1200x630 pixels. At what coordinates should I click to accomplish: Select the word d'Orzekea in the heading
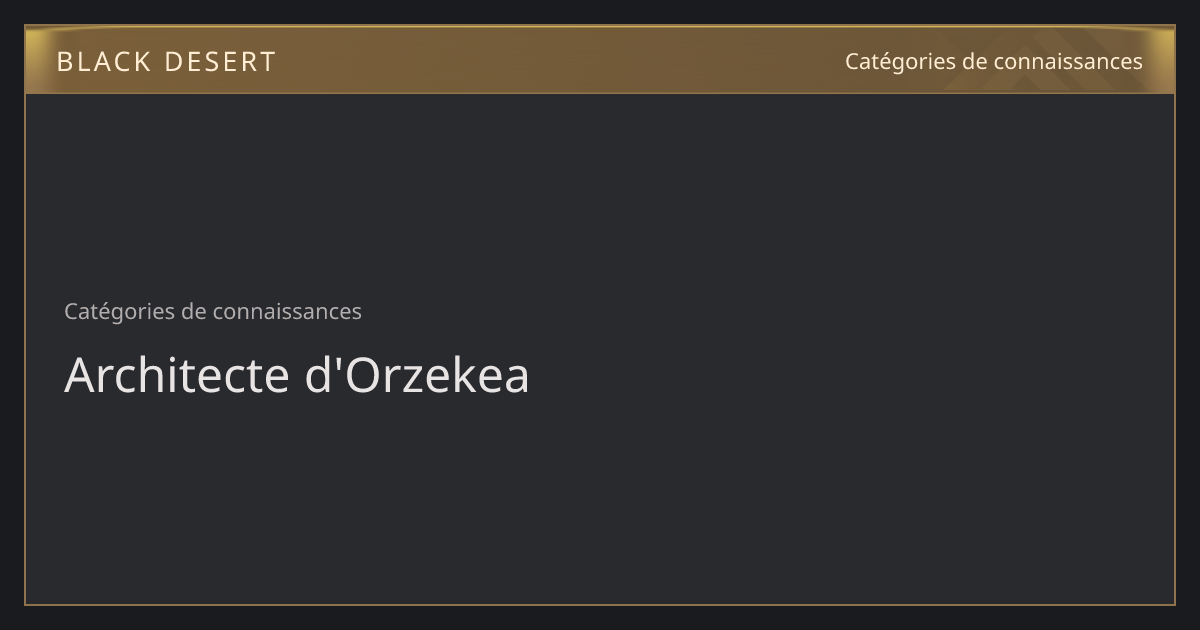(417, 375)
